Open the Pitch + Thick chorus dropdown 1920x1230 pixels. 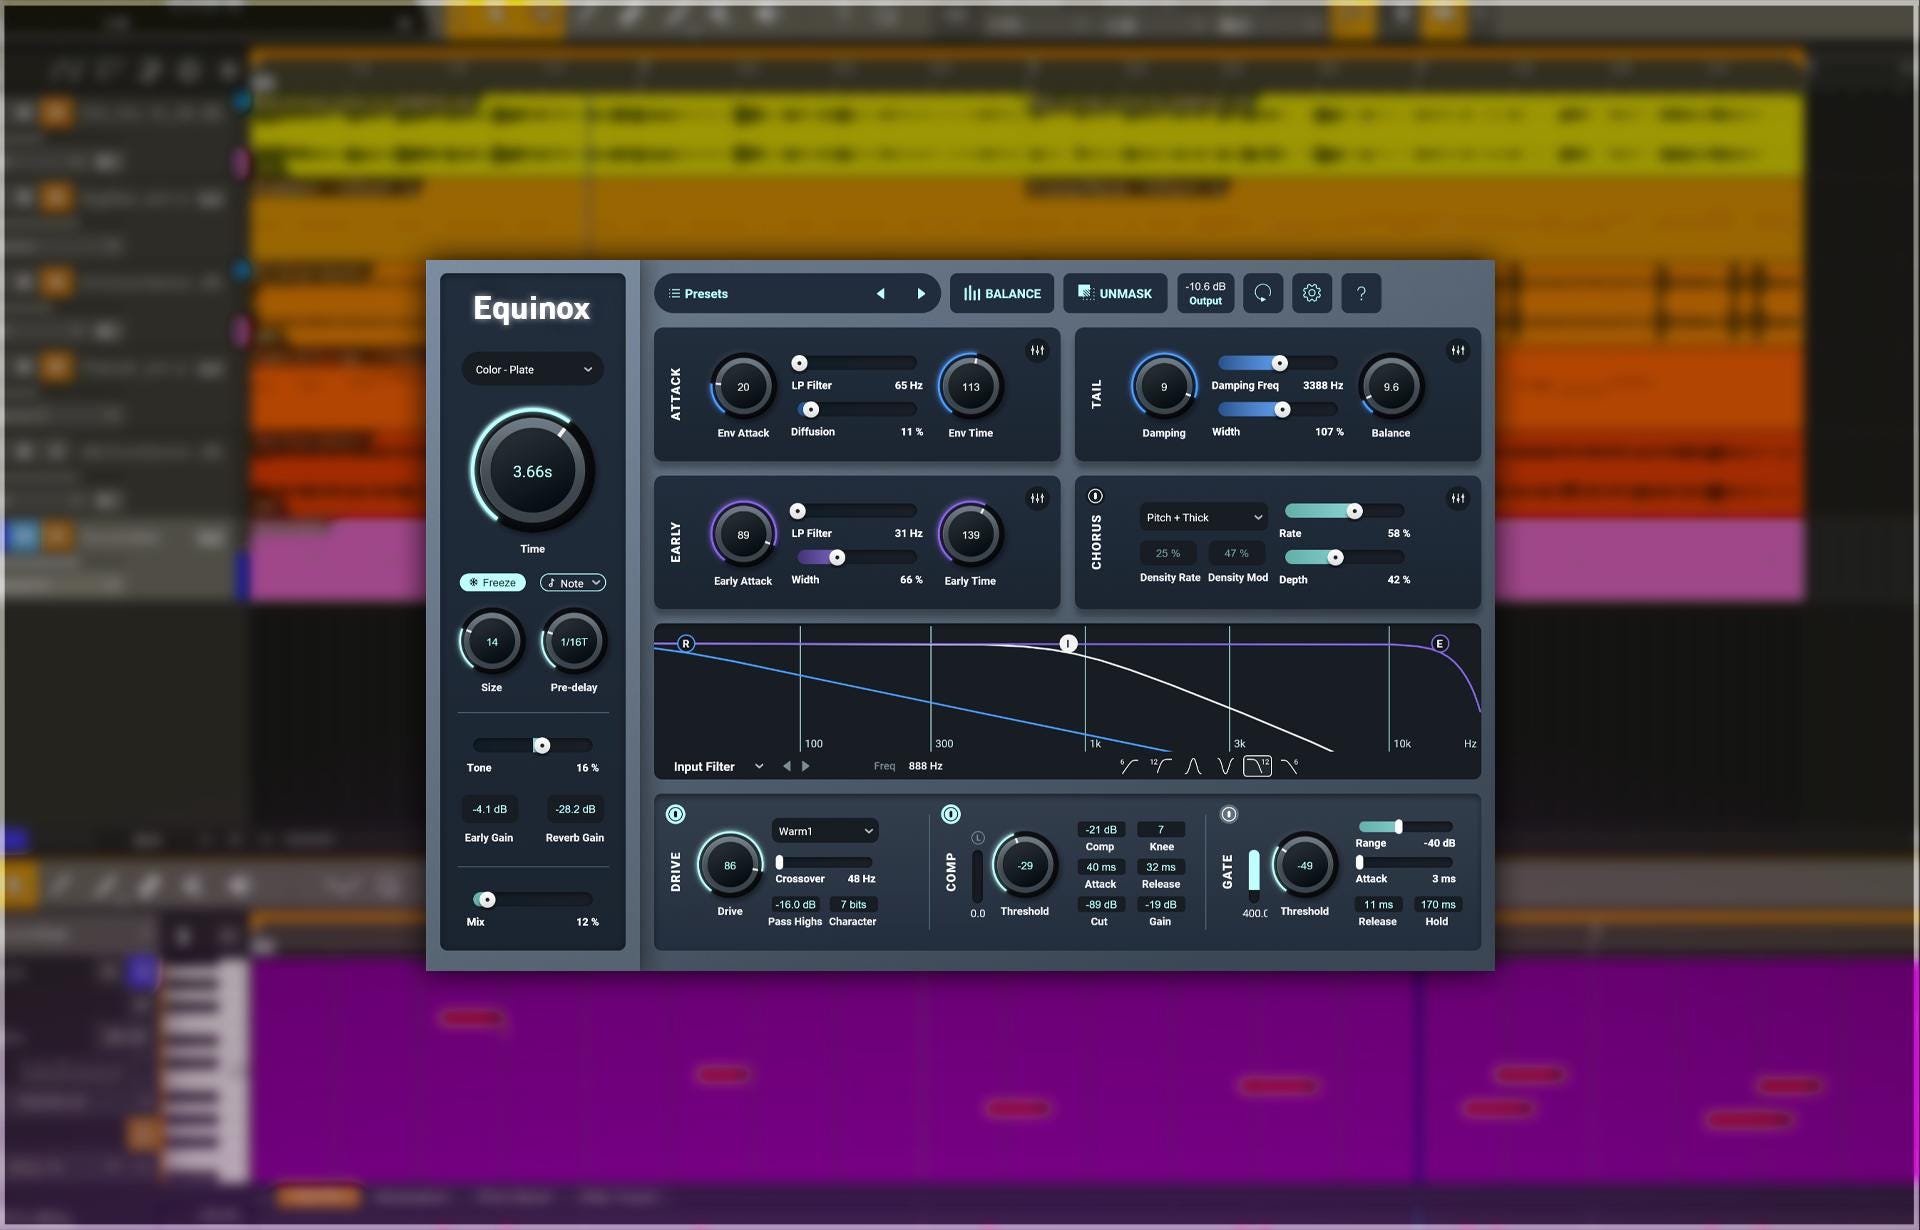click(1204, 517)
